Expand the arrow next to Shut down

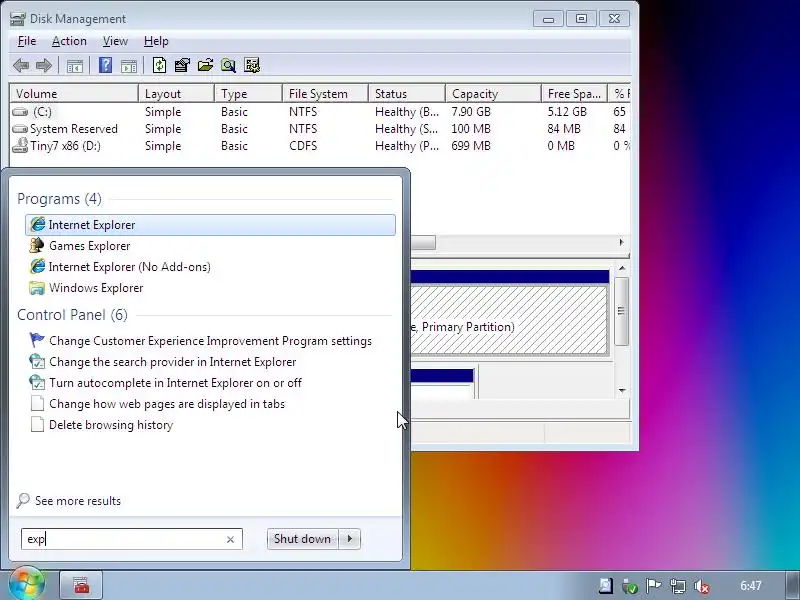point(349,539)
